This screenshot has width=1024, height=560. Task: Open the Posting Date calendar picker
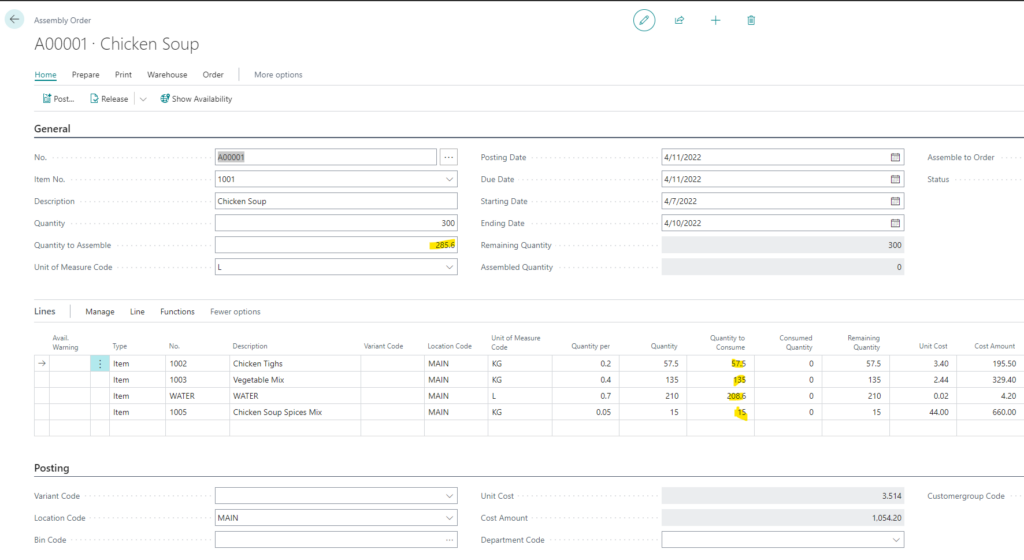(895, 158)
